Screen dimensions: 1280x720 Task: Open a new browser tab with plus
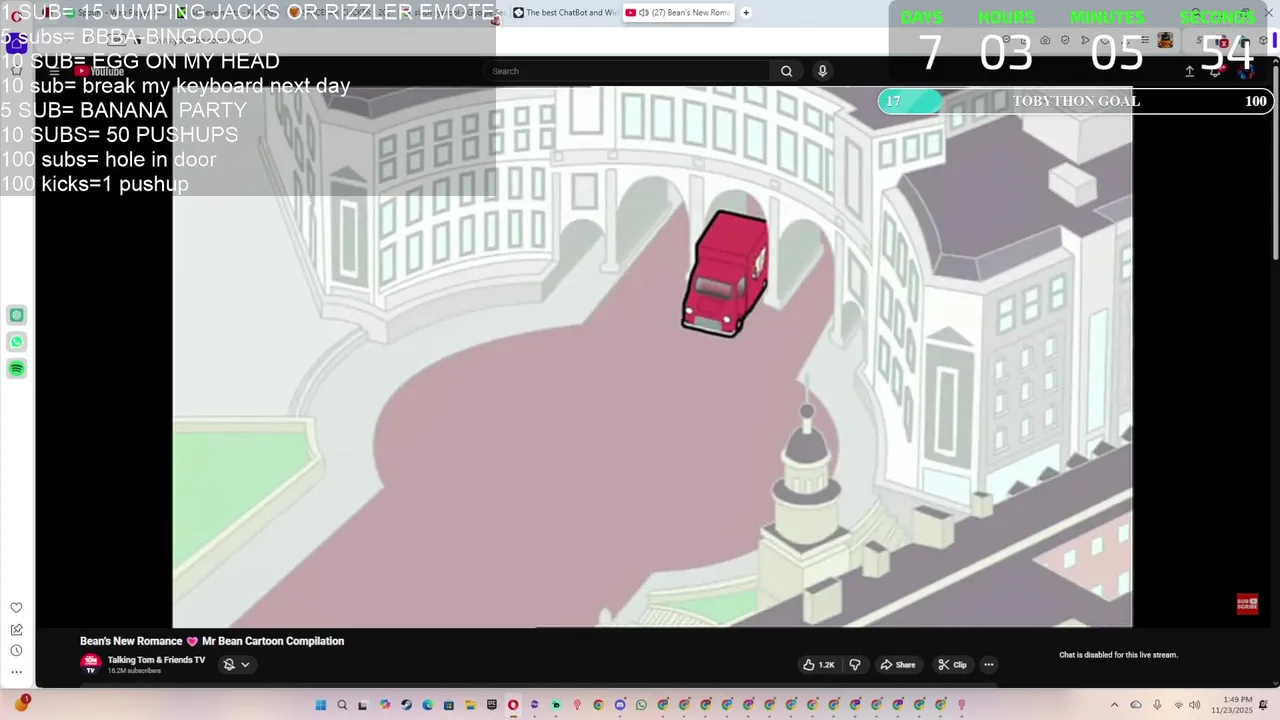(746, 13)
